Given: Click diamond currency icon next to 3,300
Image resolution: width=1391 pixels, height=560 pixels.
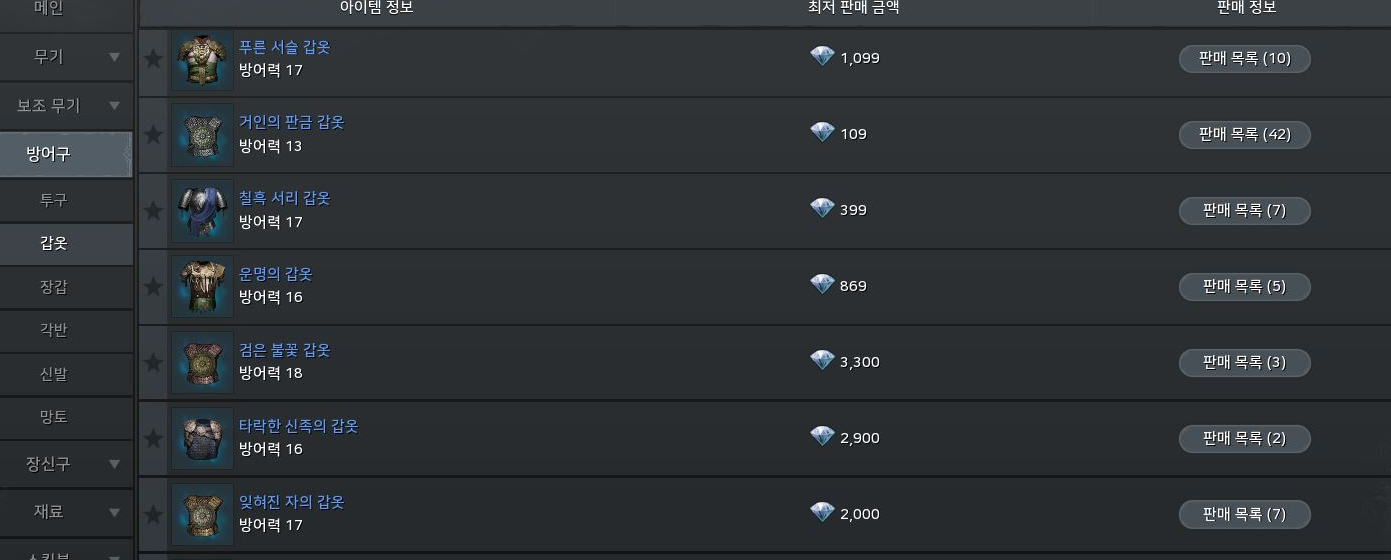Looking at the screenshot, I should (x=822, y=360).
